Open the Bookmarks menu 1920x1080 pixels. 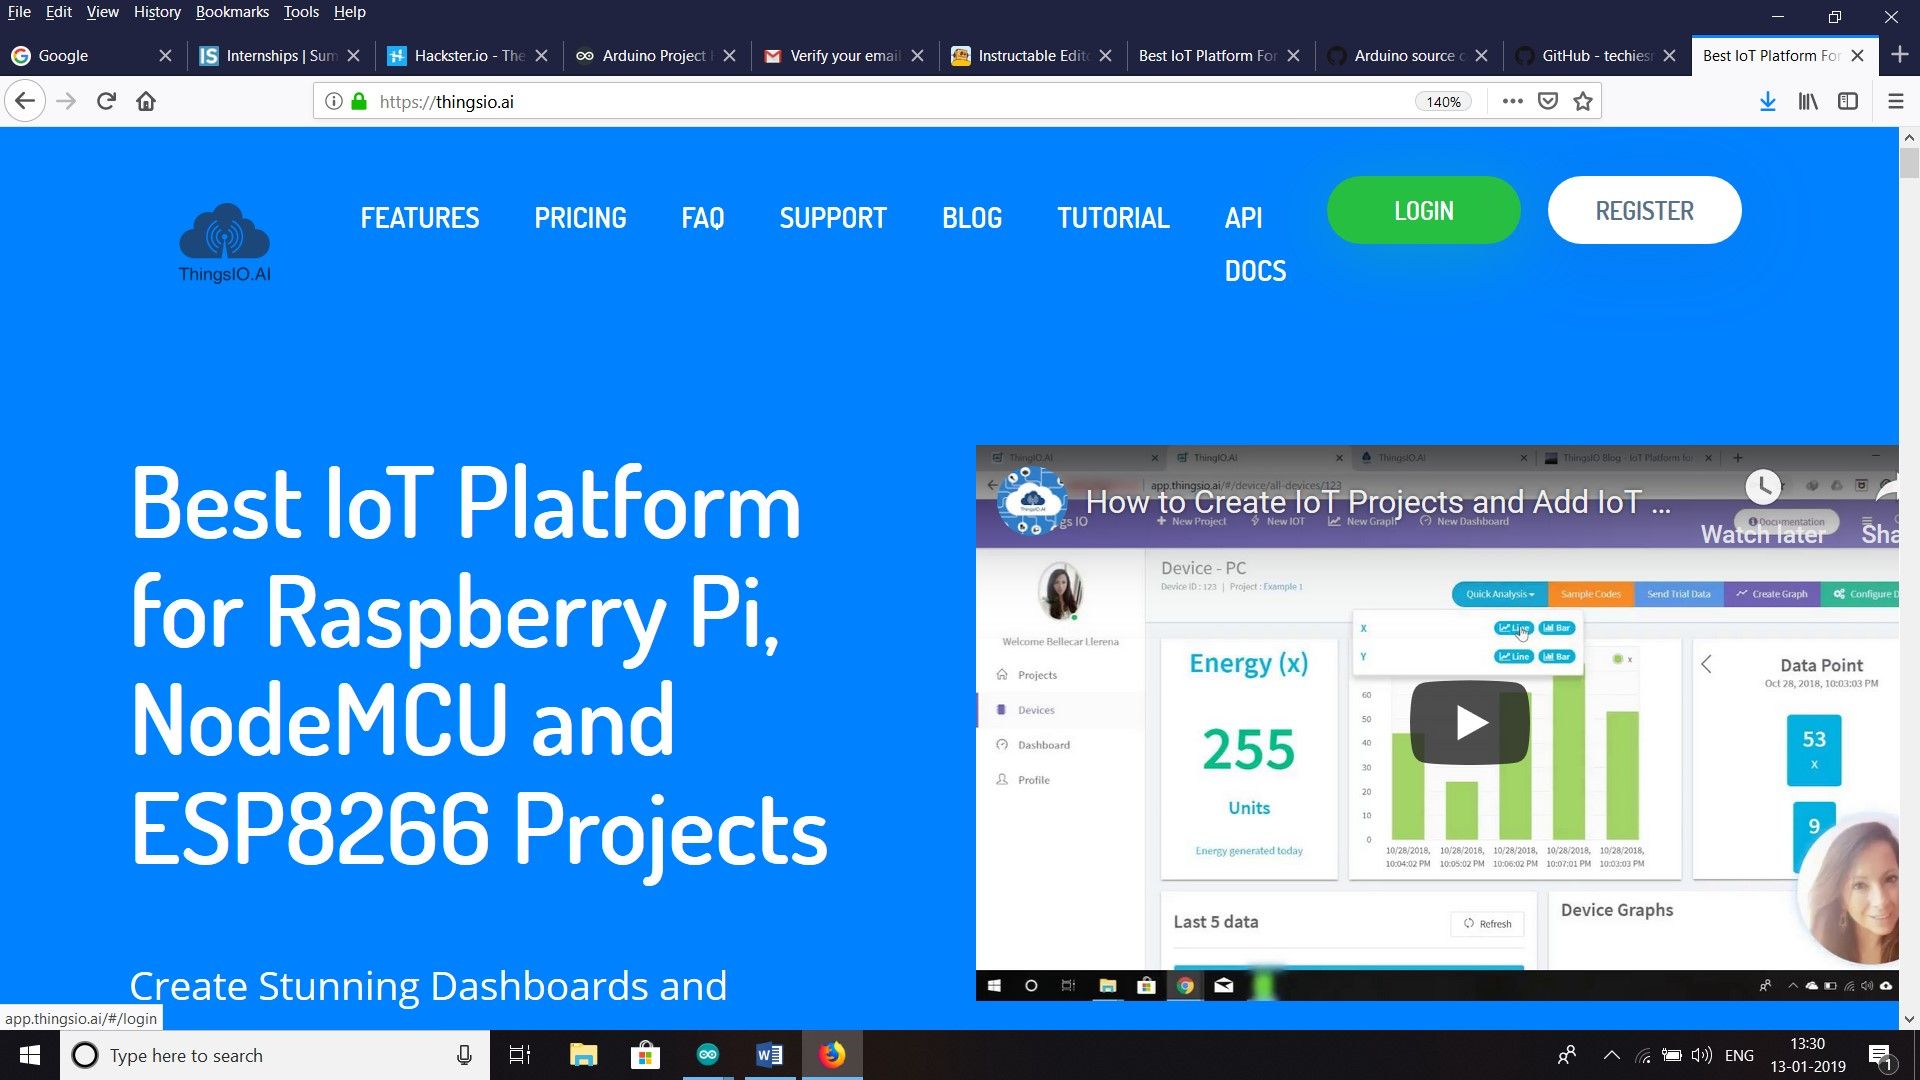tap(232, 12)
